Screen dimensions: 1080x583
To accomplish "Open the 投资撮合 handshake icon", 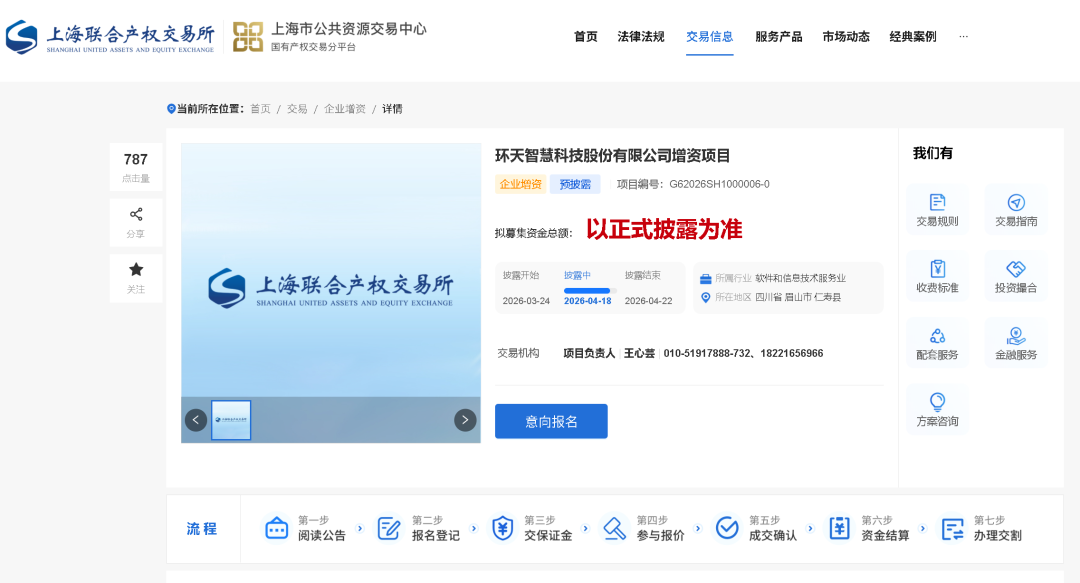I will pos(1016,270).
